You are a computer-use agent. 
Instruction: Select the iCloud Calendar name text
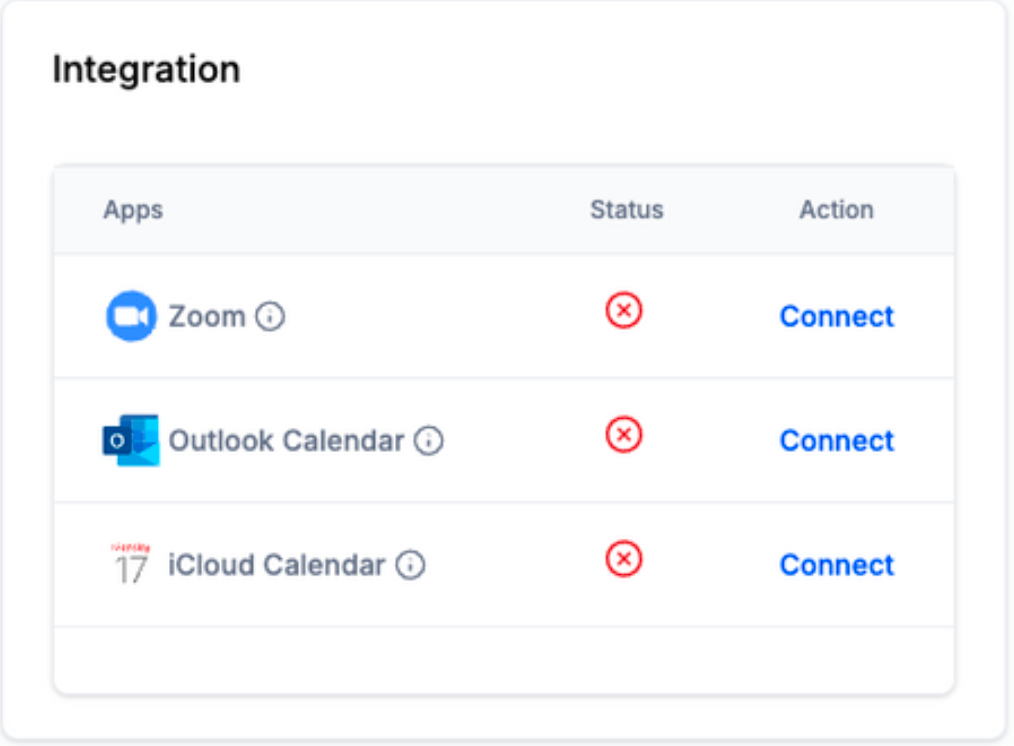[x=277, y=565]
